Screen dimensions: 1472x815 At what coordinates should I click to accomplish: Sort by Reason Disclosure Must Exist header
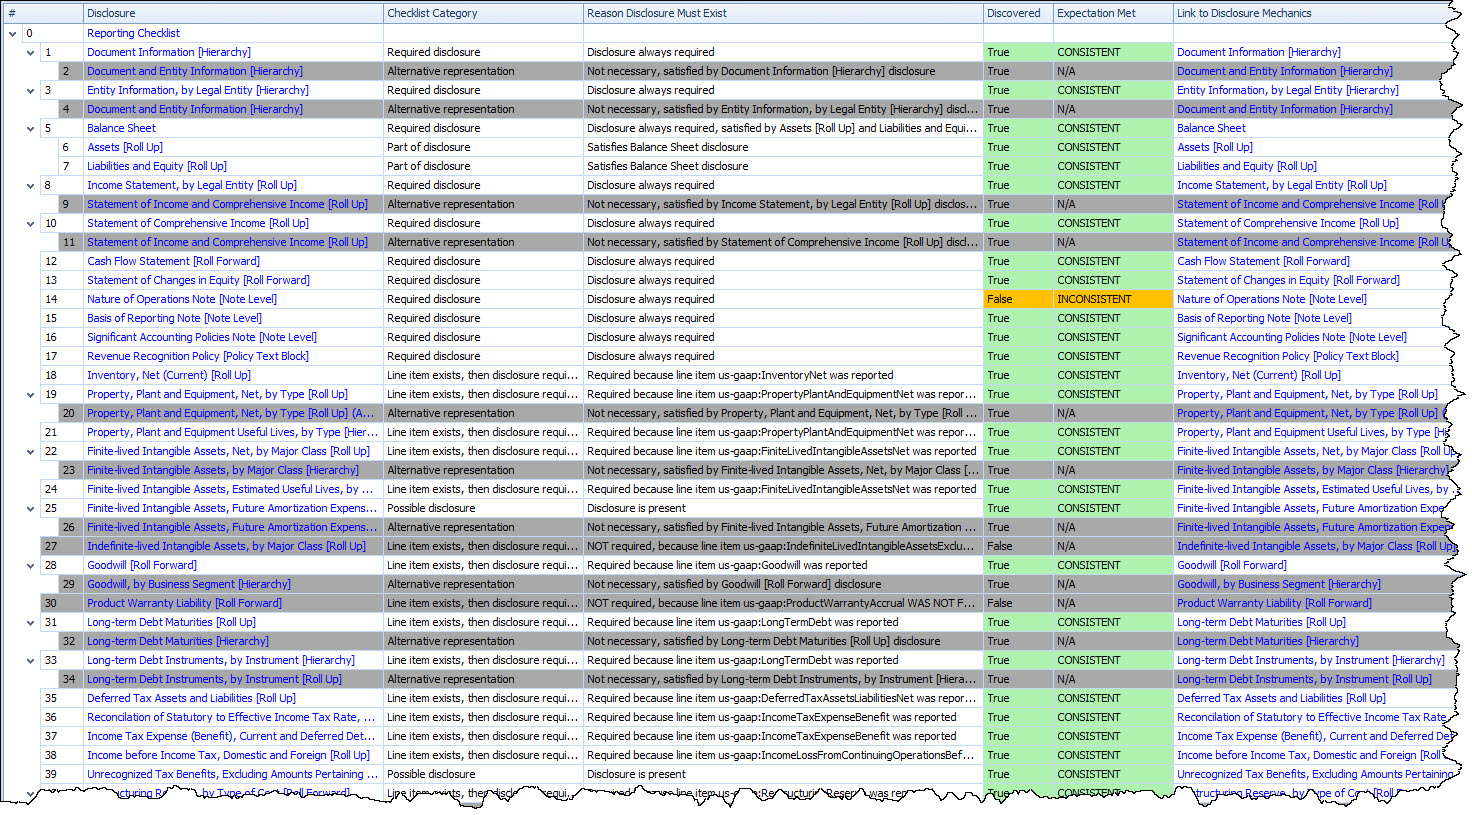[783, 13]
